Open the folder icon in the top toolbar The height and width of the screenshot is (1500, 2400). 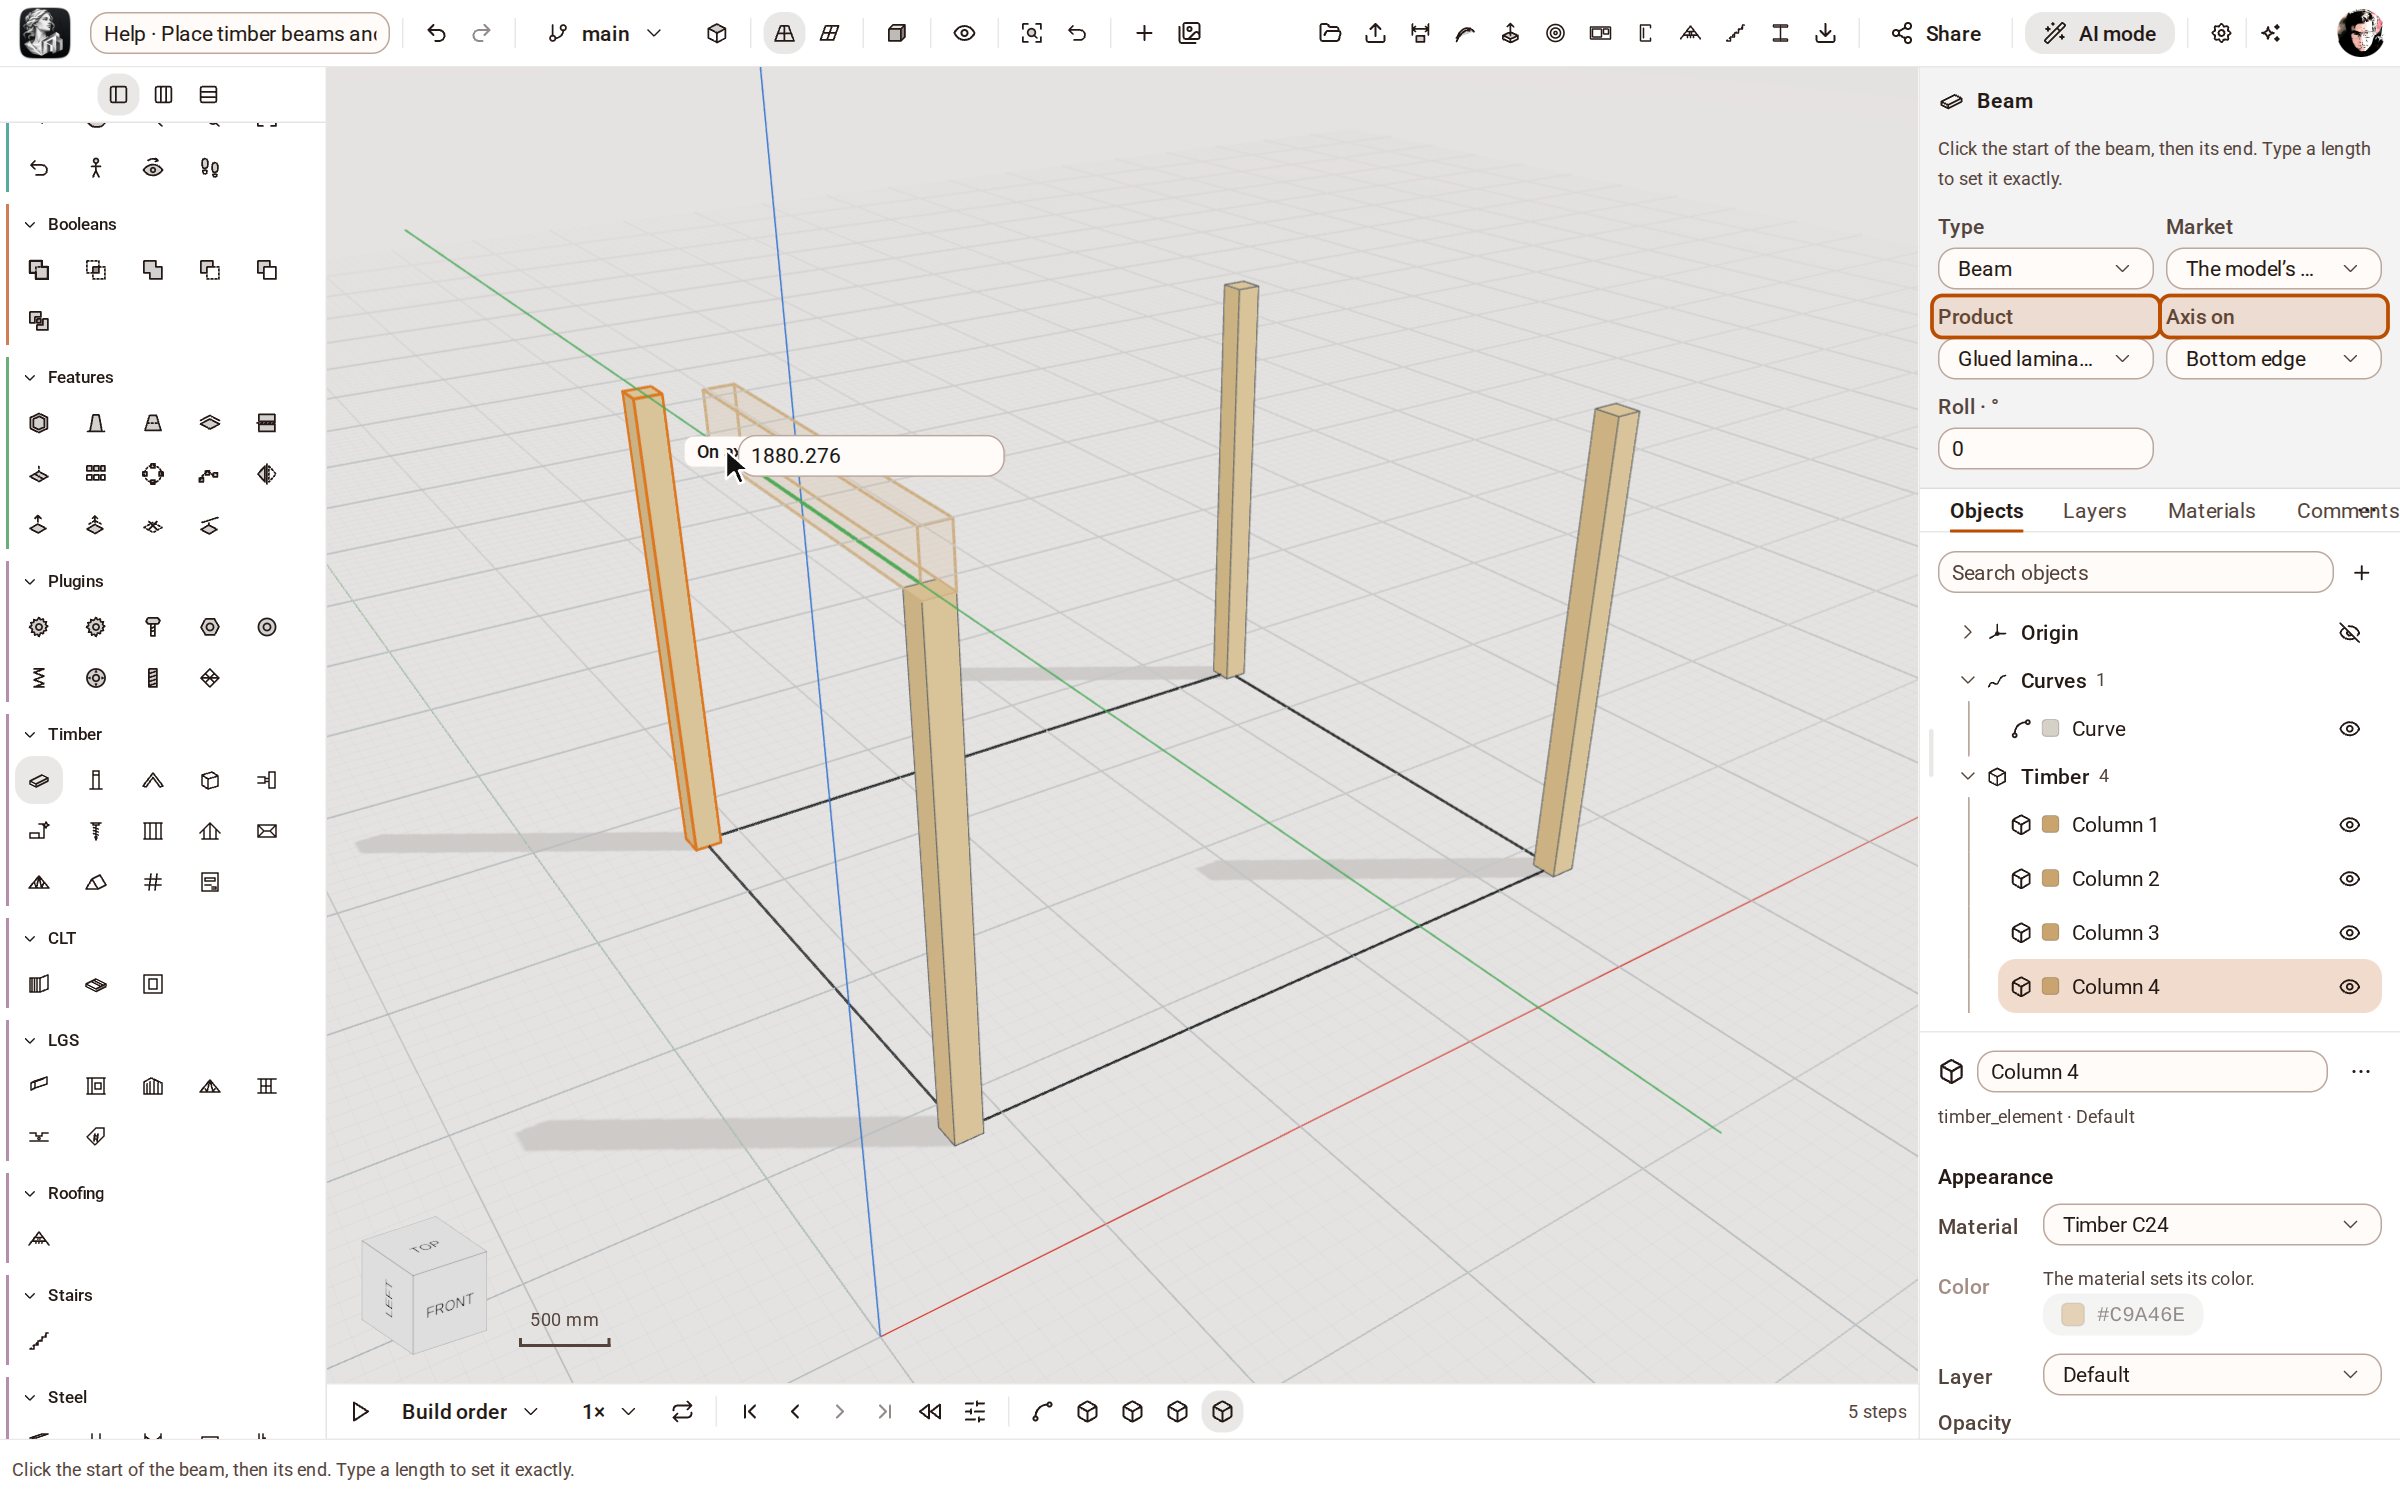pos(1330,33)
